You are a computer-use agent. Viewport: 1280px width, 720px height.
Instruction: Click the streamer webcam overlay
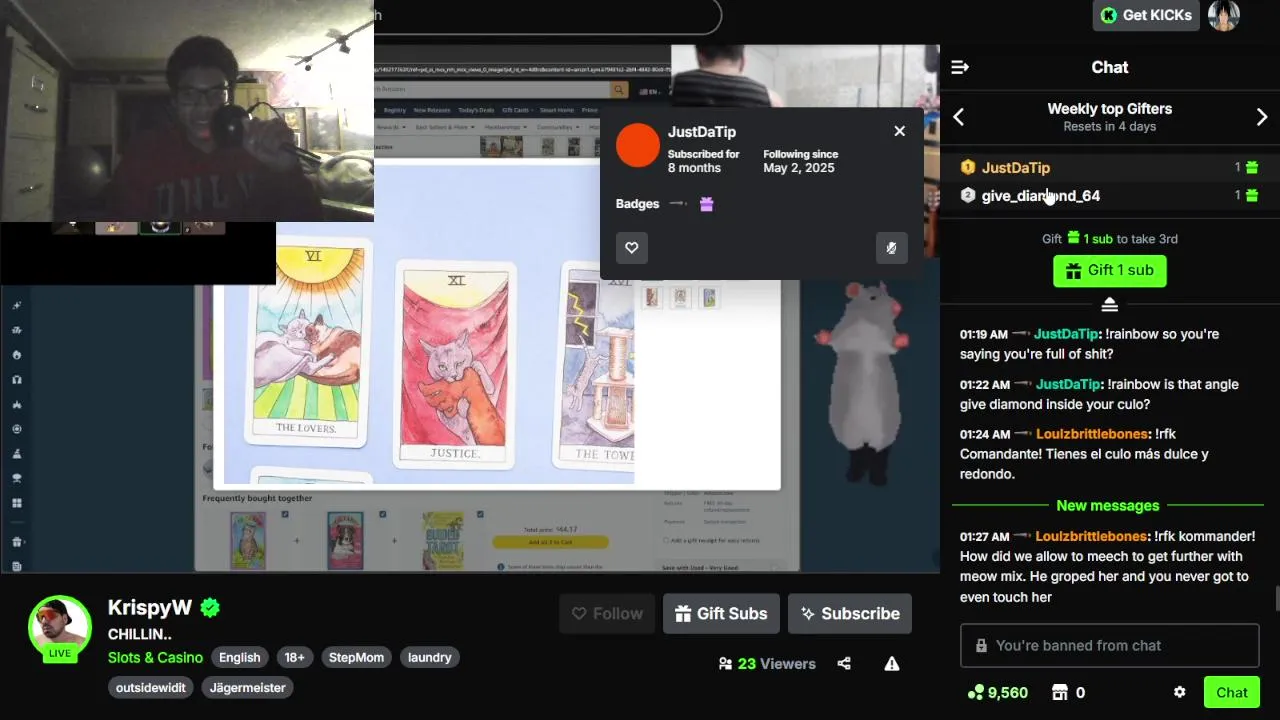187,110
